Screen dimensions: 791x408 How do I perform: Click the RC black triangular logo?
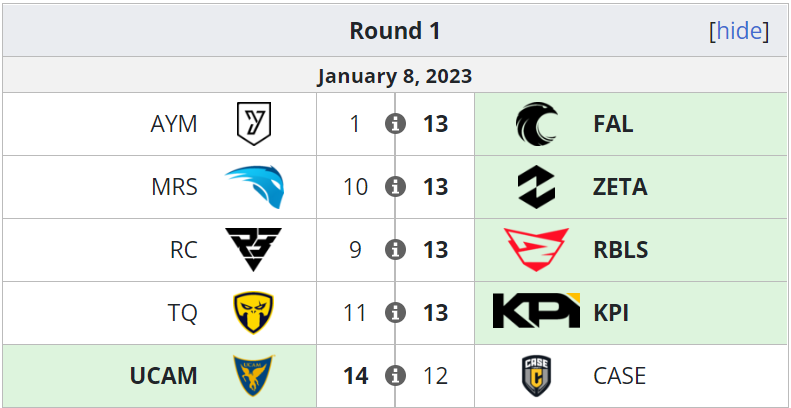254,250
